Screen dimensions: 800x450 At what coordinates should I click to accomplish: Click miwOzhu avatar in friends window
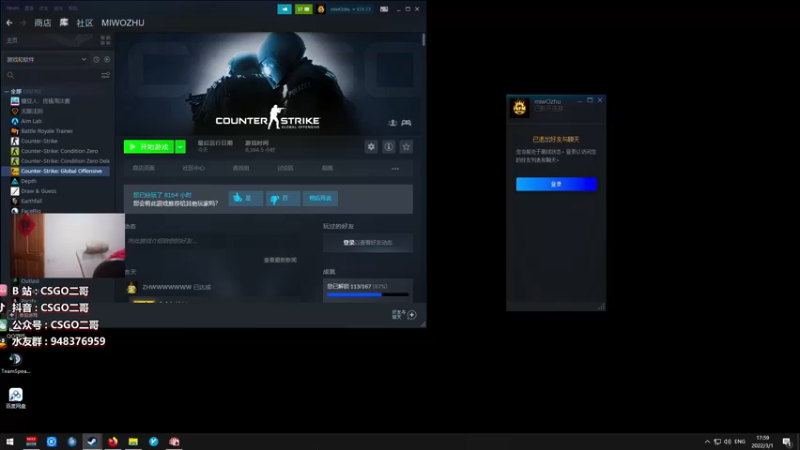(519, 107)
